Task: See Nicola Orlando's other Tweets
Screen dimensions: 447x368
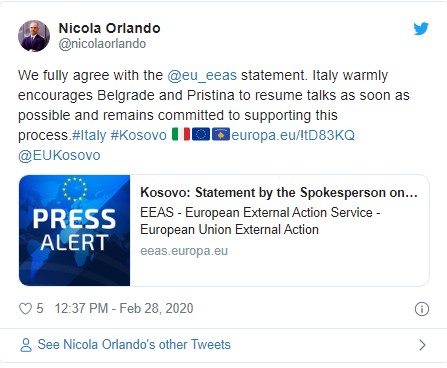Action: pos(134,345)
